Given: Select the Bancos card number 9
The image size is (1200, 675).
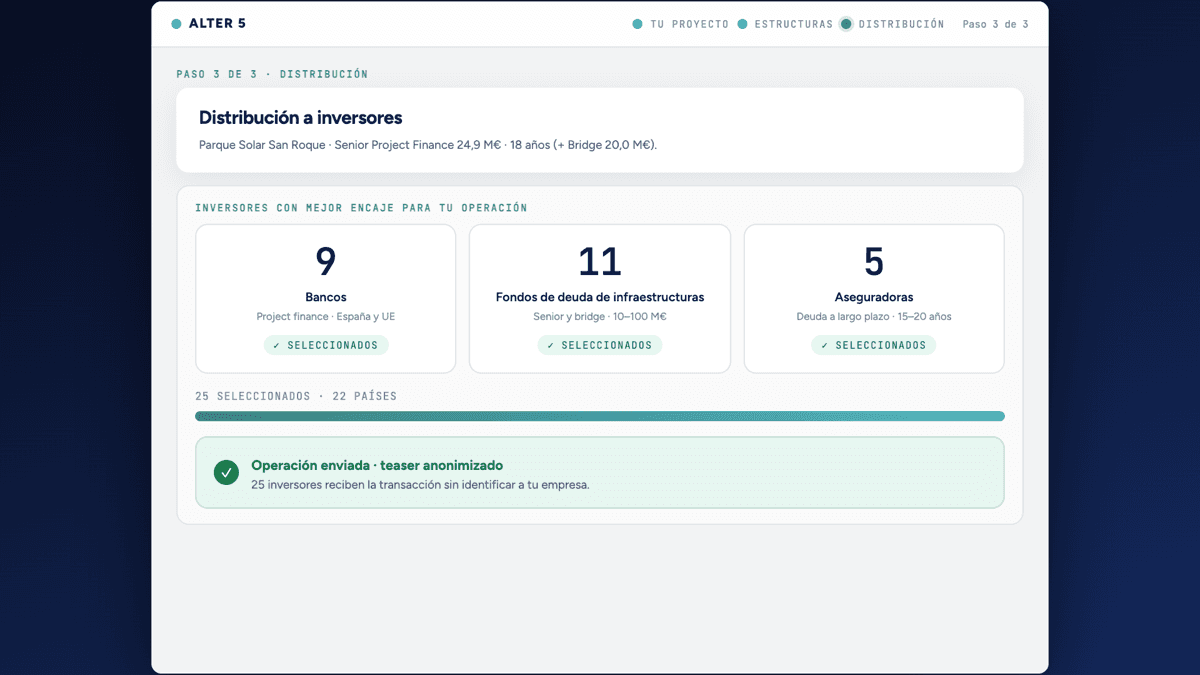Looking at the screenshot, I should 326,261.
